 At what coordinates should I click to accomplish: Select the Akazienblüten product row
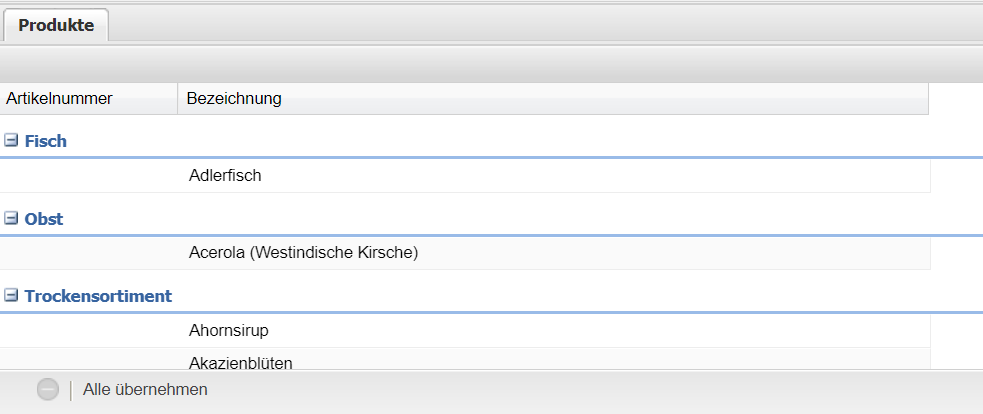[240, 362]
